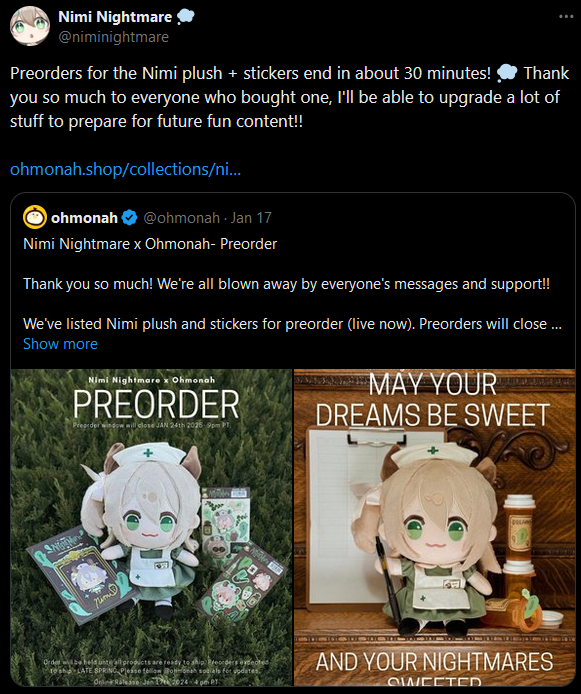Click ohmonah's yellow chick avatar
581x694 pixels.
point(35,217)
